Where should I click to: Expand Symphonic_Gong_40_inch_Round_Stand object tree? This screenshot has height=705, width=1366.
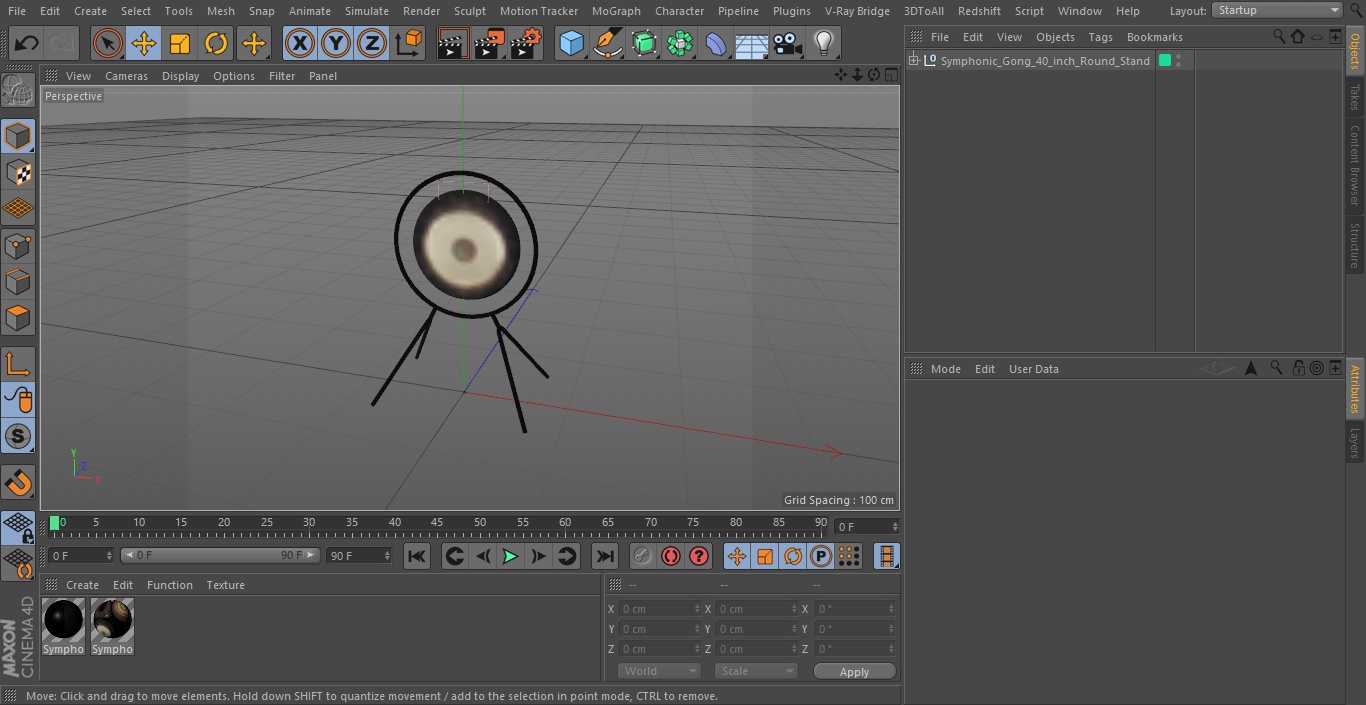(913, 61)
